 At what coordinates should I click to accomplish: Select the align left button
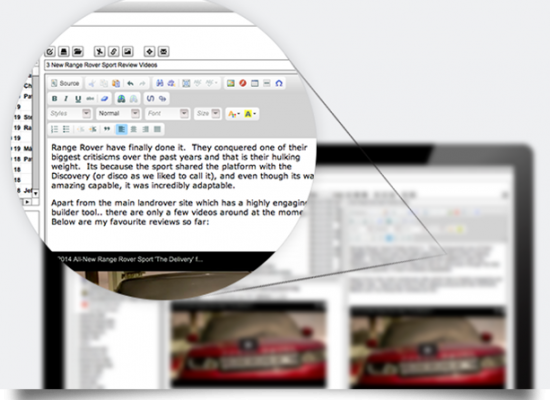point(121,129)
